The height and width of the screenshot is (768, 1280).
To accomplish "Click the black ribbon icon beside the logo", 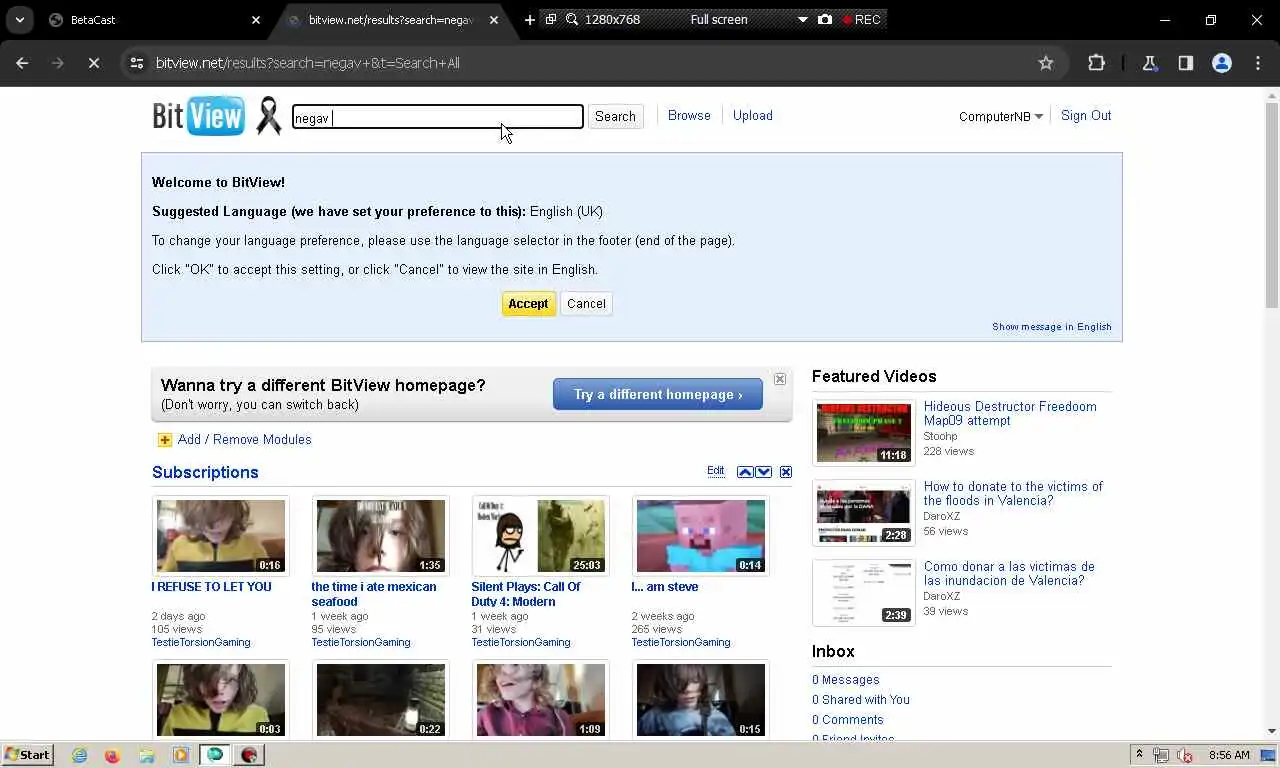I will 269,116.
